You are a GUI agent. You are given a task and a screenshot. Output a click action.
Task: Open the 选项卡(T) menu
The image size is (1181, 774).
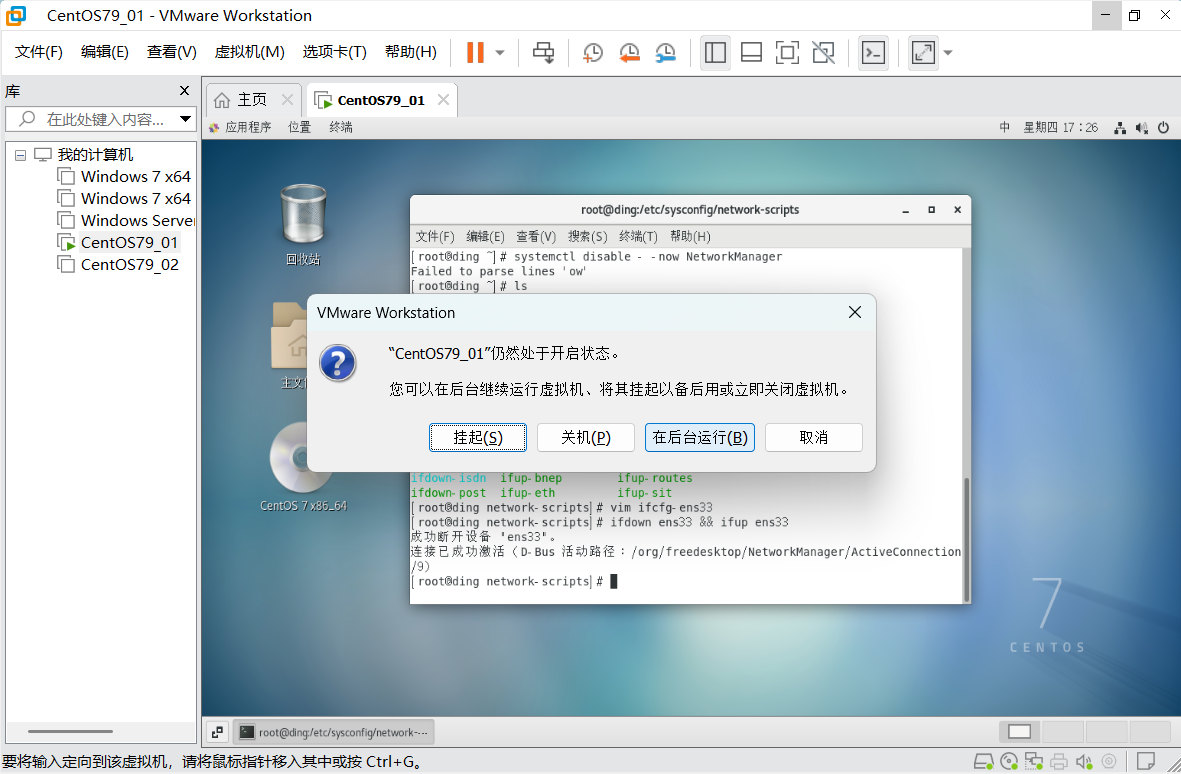tap(334, 52)
